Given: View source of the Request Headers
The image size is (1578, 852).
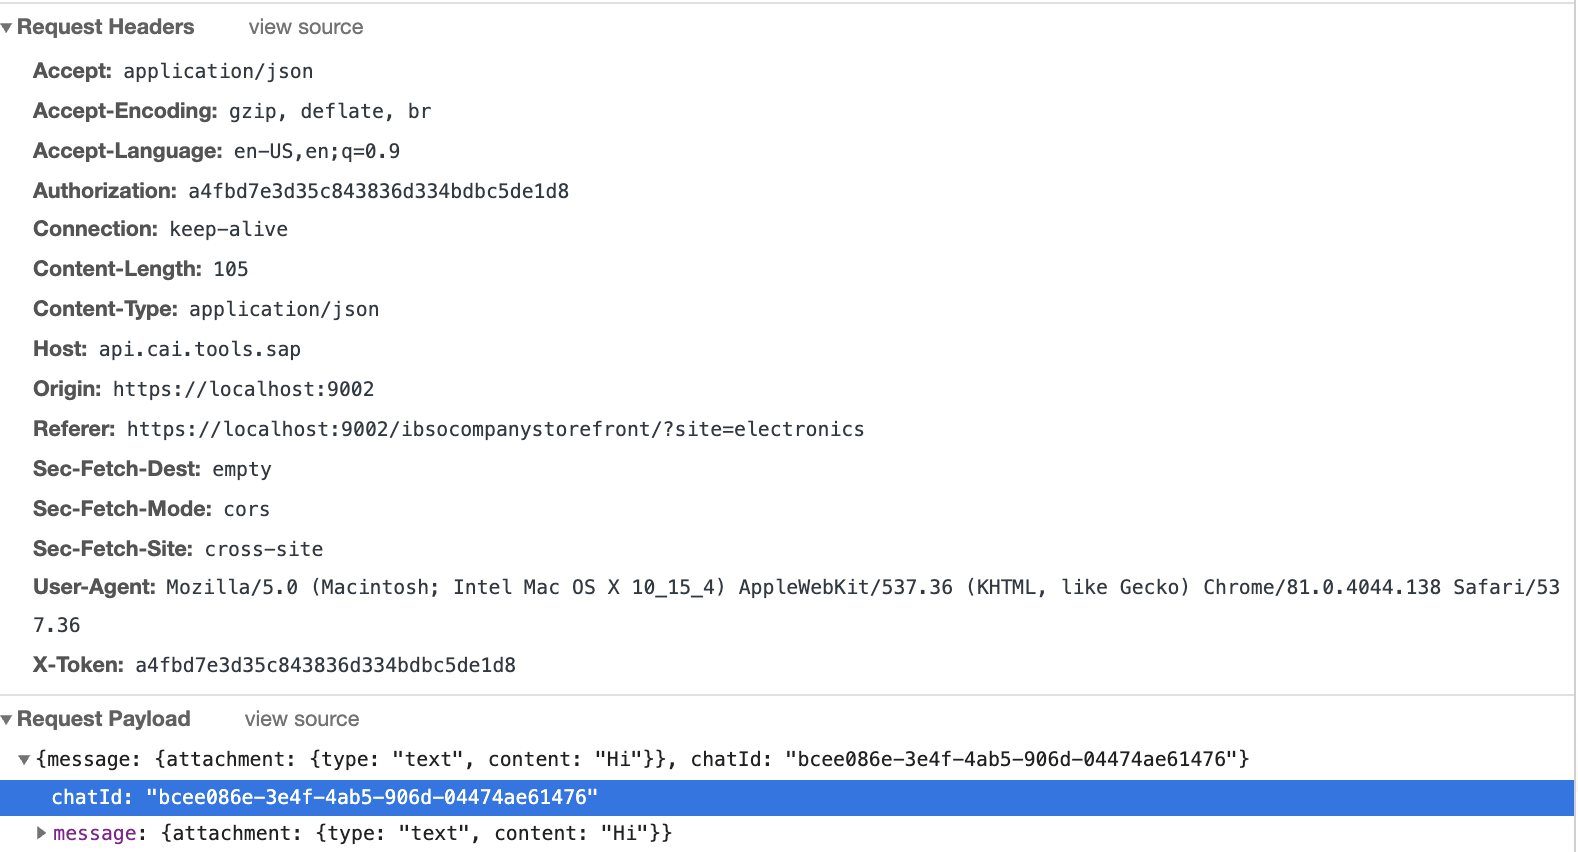Looking at the screenshot, I should pos(305,27).
